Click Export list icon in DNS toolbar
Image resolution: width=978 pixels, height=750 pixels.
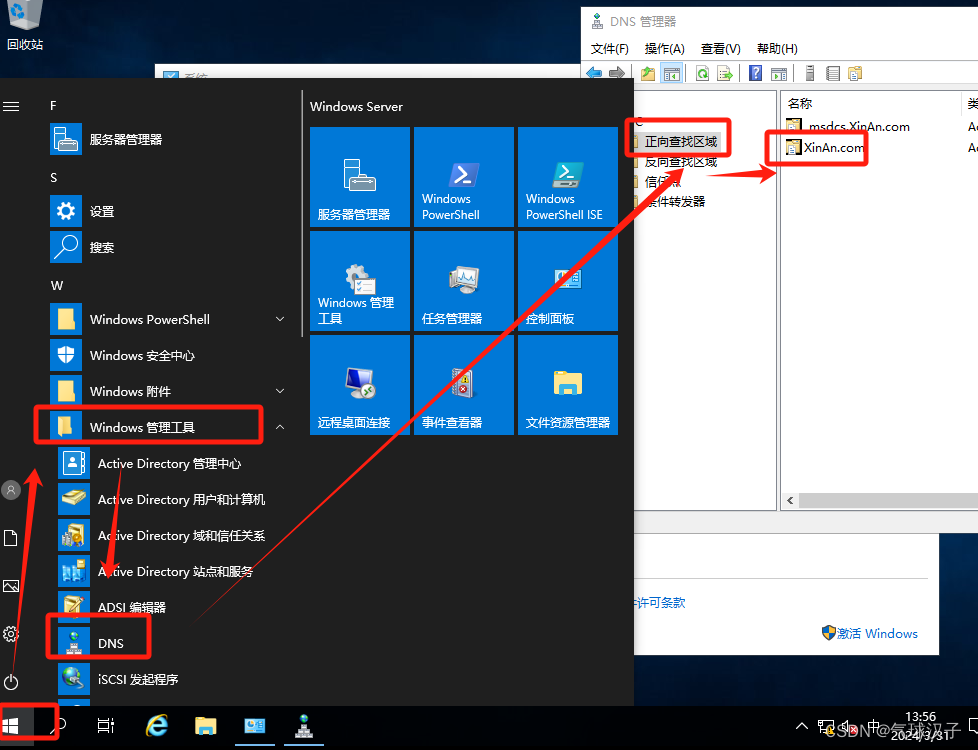725,74
